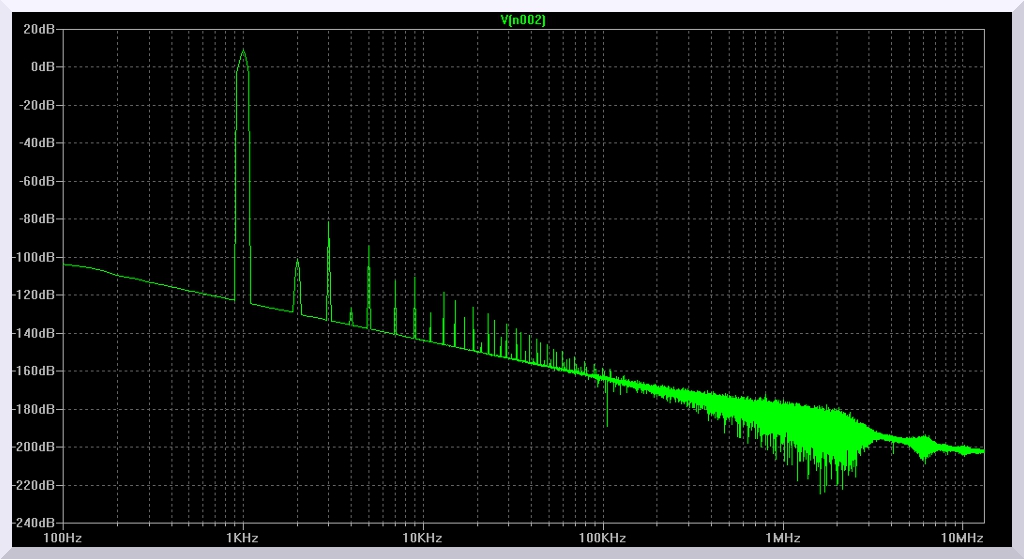Click the 10KHz horizontal axis label

[422, 538]
